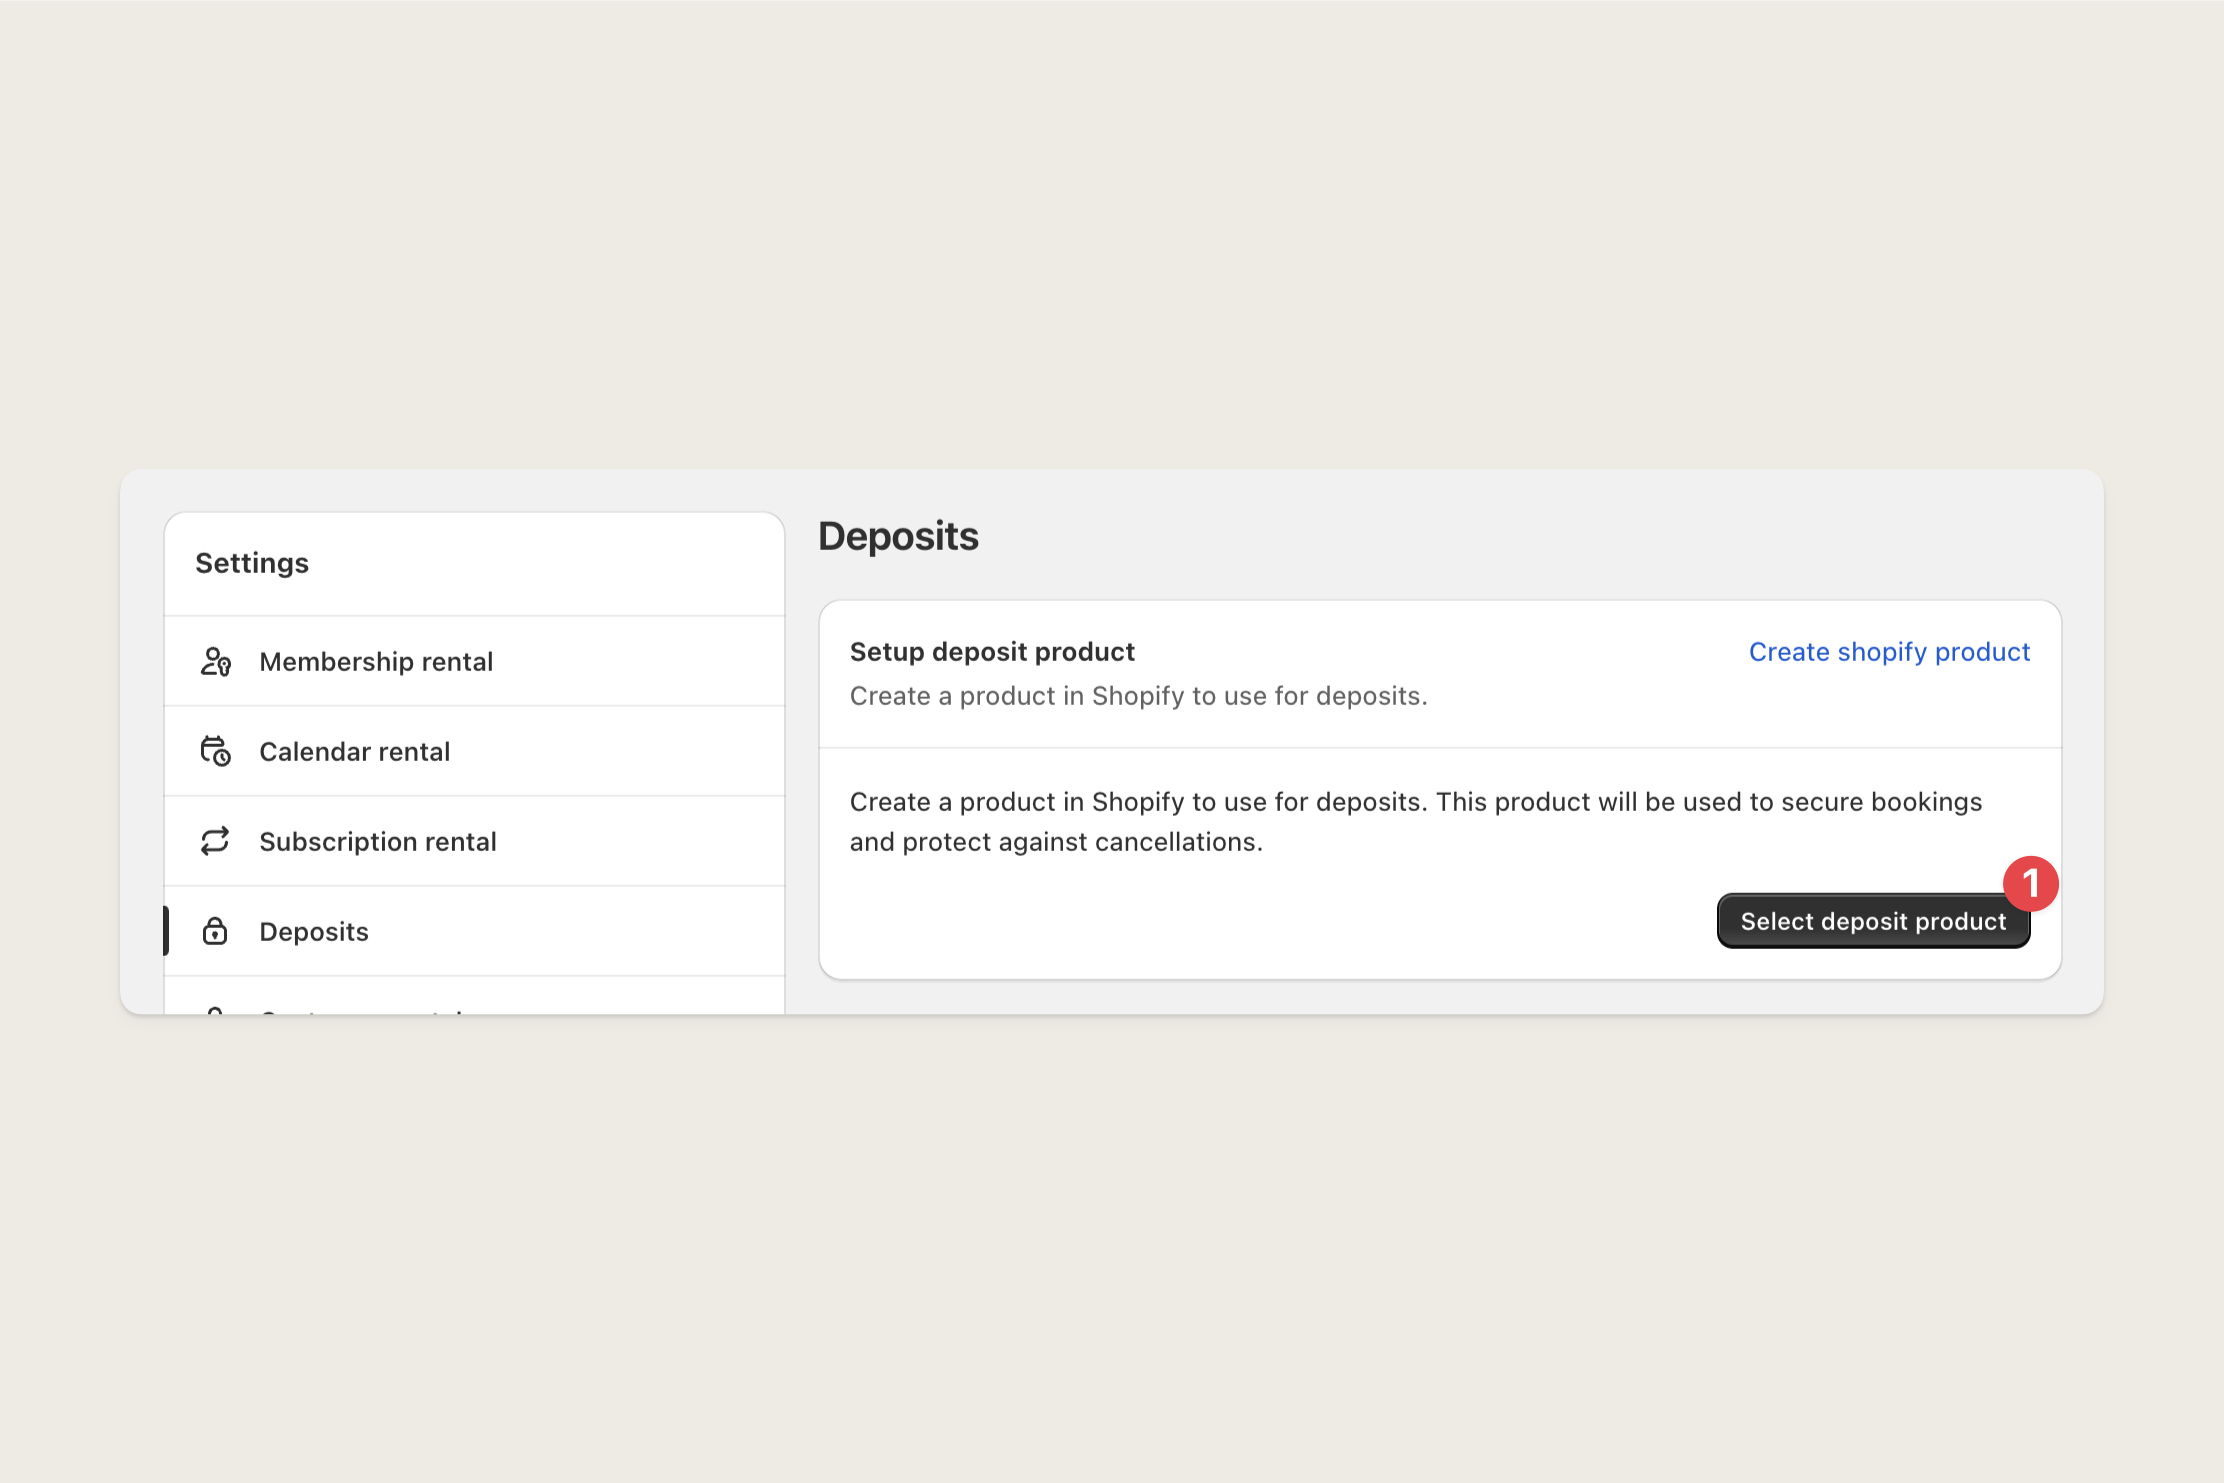The height and width of the screenshot is (1483, 2224).
Task: Click the Calendar rental clock-calendar icon
Action: pos(215,751)
